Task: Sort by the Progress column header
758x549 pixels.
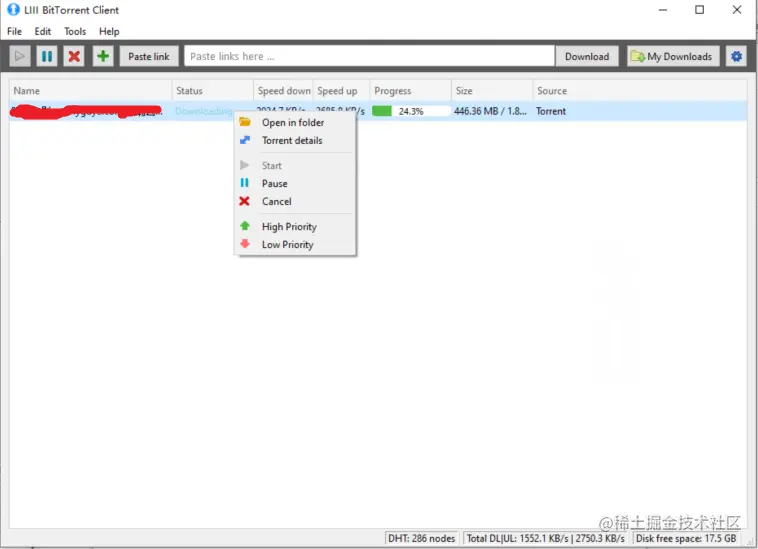Action: pos(410,91)
